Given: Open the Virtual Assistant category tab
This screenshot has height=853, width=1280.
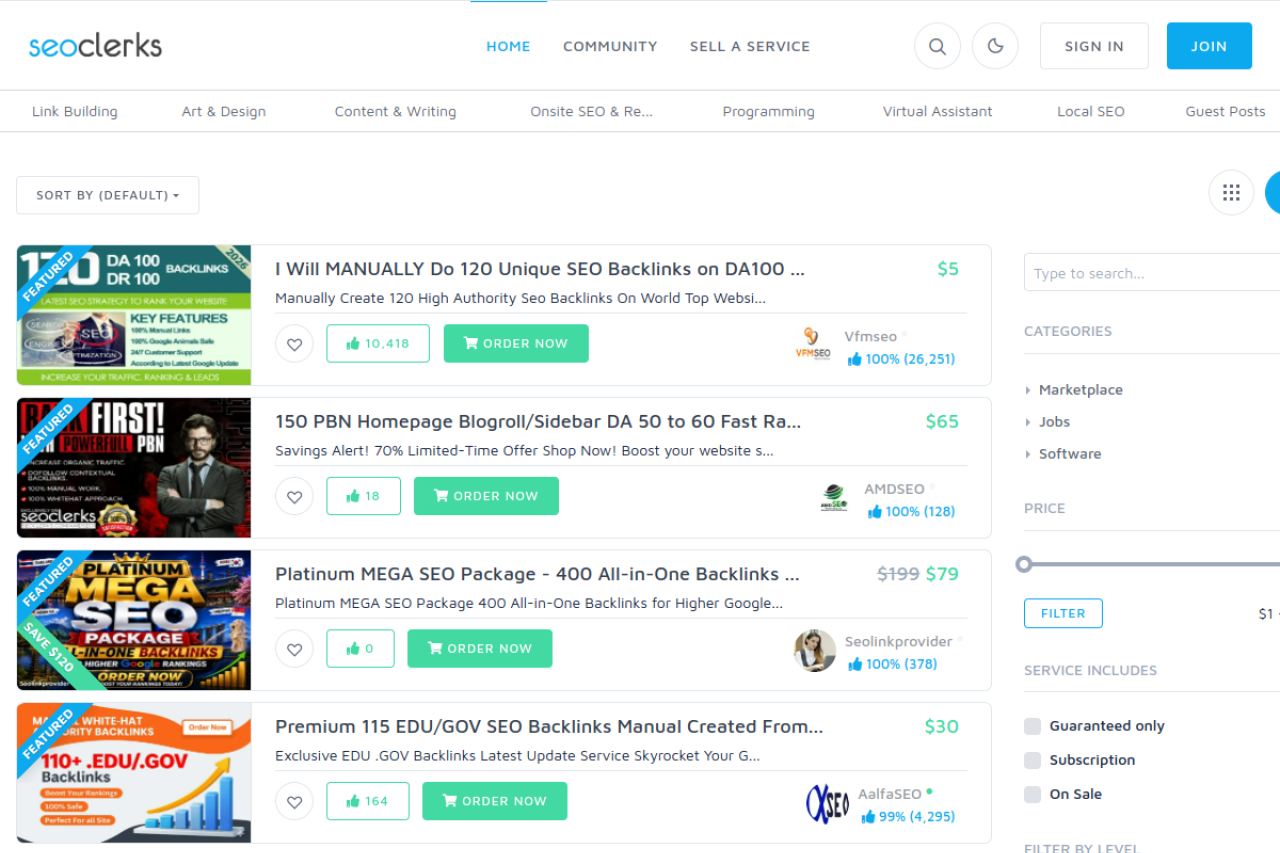Looking at the screenshot, I should 938,112.
